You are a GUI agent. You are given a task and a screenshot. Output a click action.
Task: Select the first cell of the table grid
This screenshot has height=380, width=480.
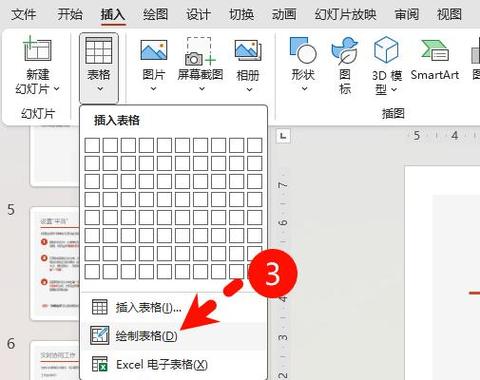click(x=92, y=146)
